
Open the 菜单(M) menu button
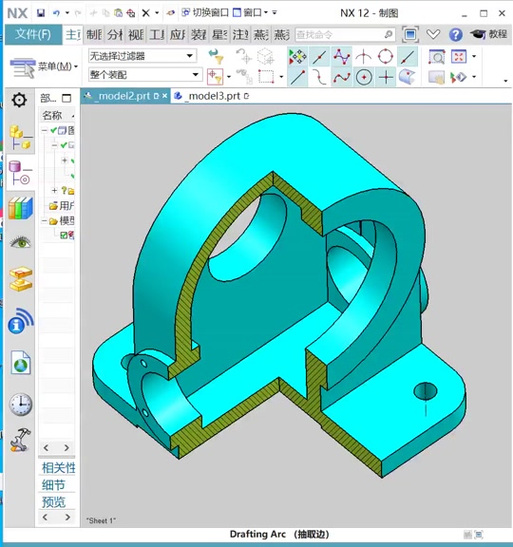44,67
